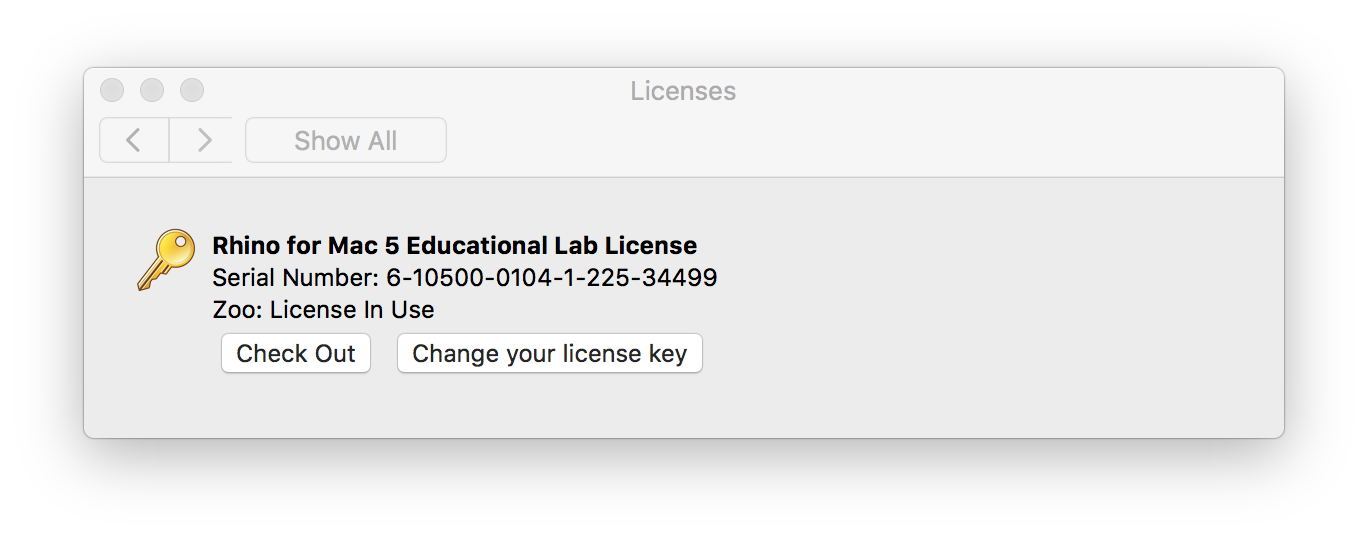
Task: Click the Licenses window title
Action: pyautogui.click(x=683, y=91)
